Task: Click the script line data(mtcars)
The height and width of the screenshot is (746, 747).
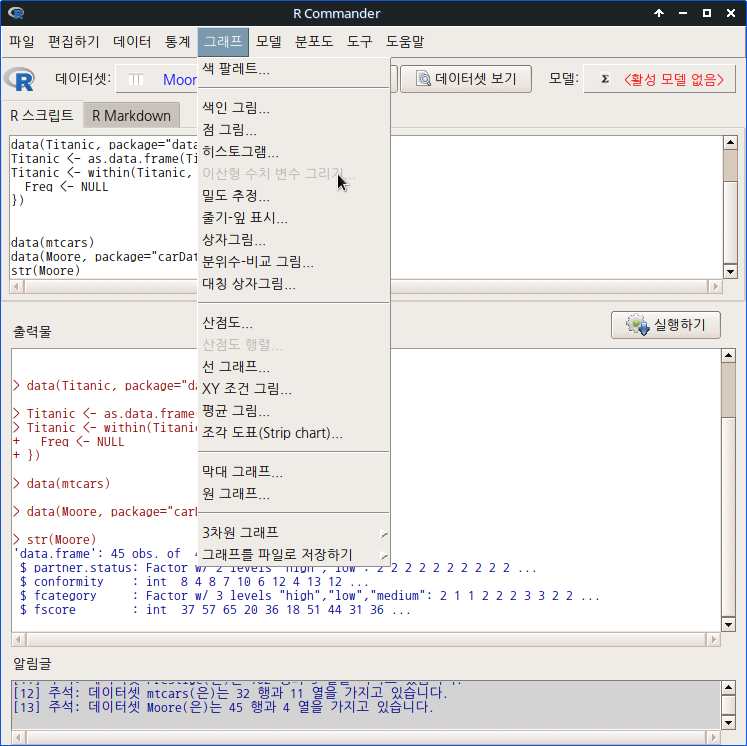Action: [52, 242]
